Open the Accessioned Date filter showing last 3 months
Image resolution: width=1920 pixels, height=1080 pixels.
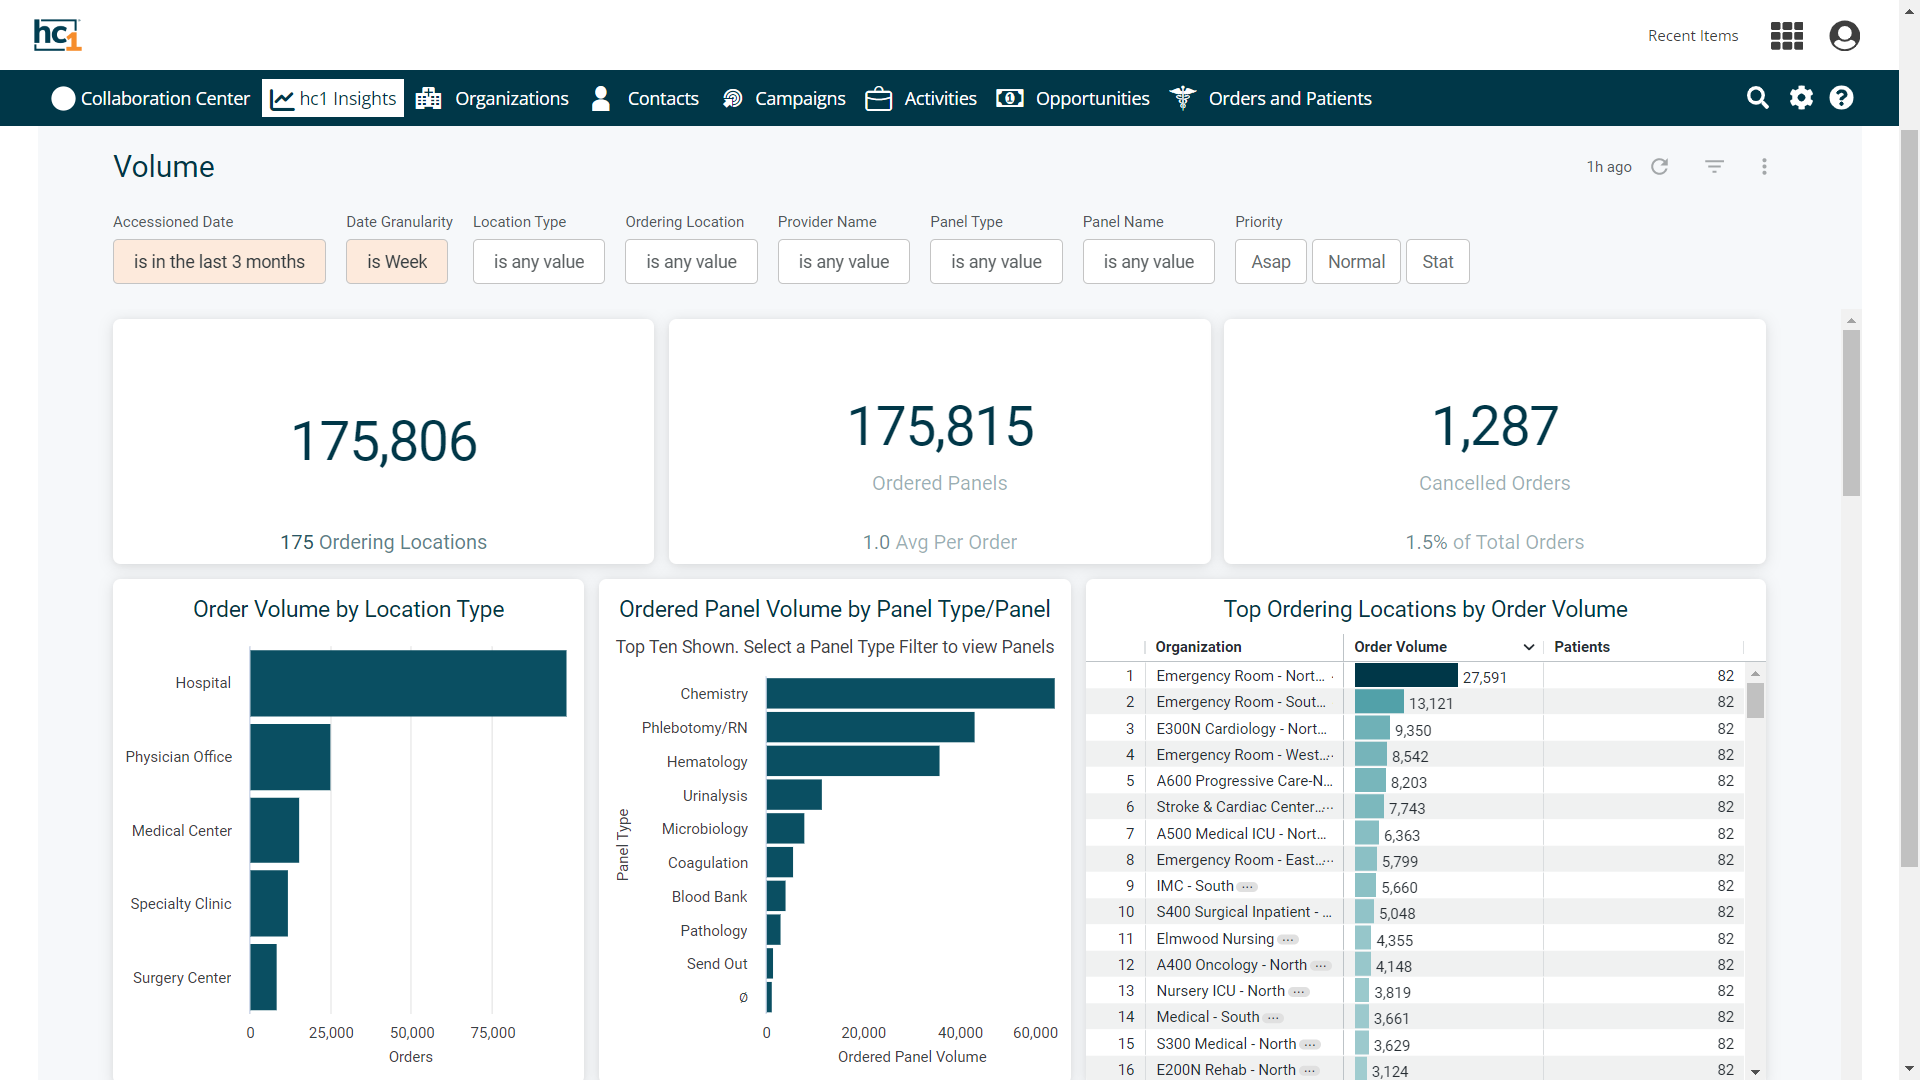pyautogui.click(x=219, y=261)
